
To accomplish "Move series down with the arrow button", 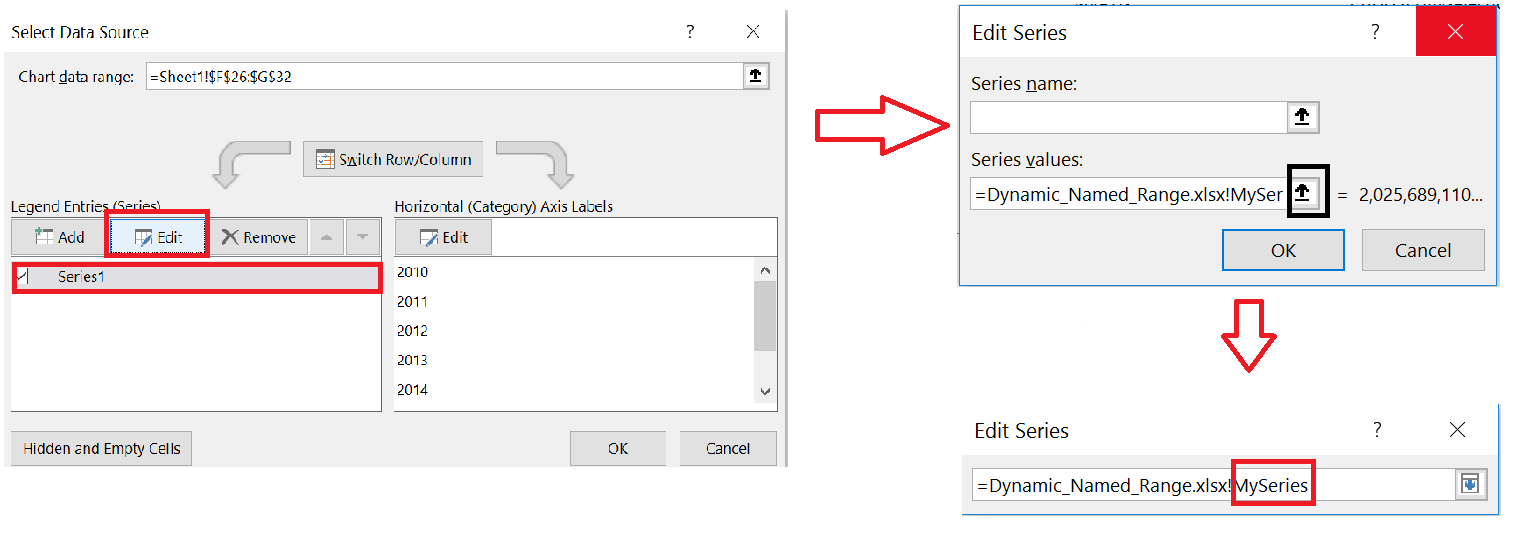I will 362,237.
